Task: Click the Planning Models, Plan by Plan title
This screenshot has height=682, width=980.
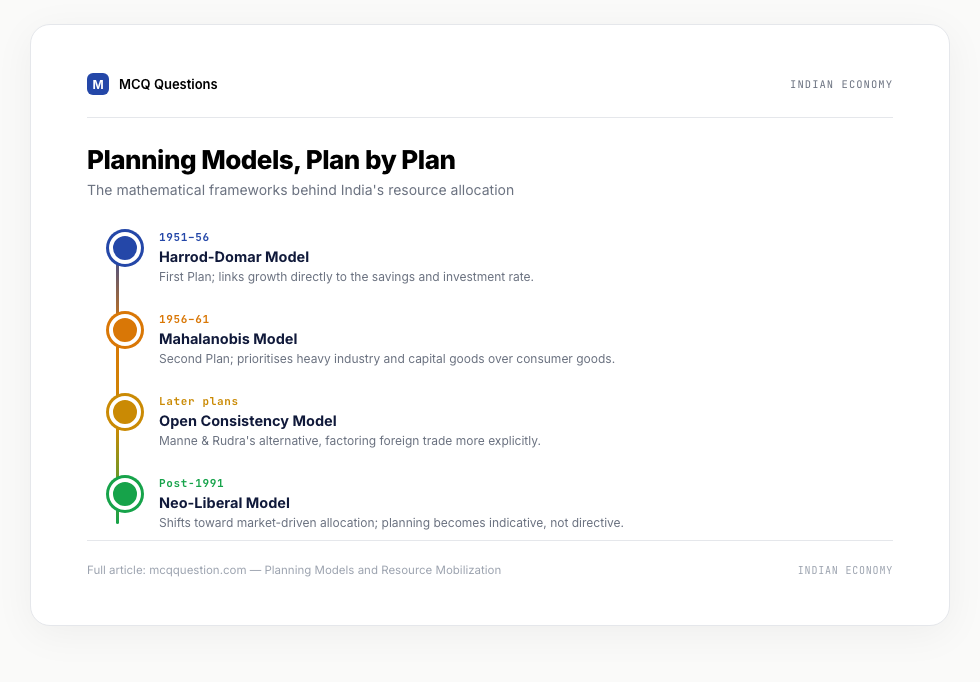Action: (271, 160)
